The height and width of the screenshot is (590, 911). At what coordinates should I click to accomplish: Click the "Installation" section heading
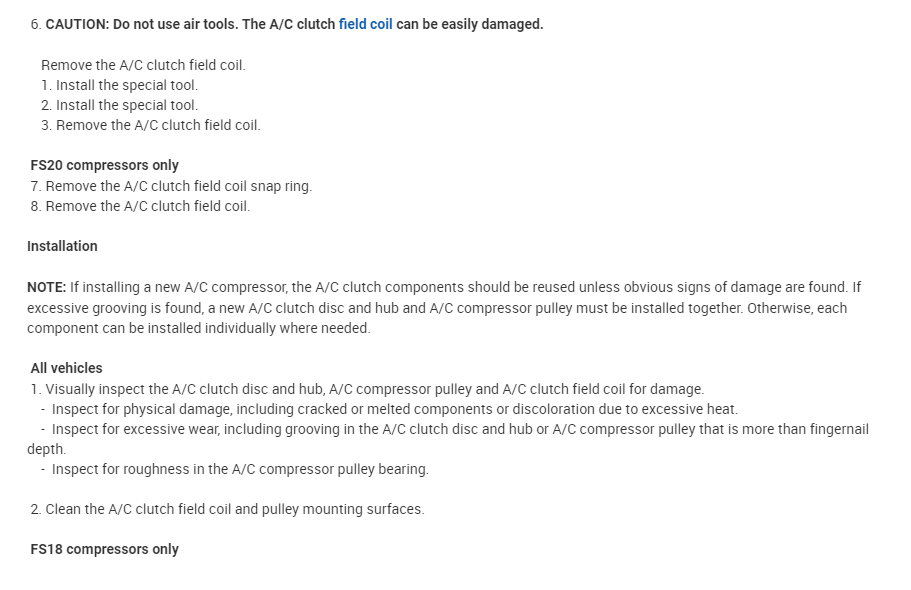tap(62, 246)
